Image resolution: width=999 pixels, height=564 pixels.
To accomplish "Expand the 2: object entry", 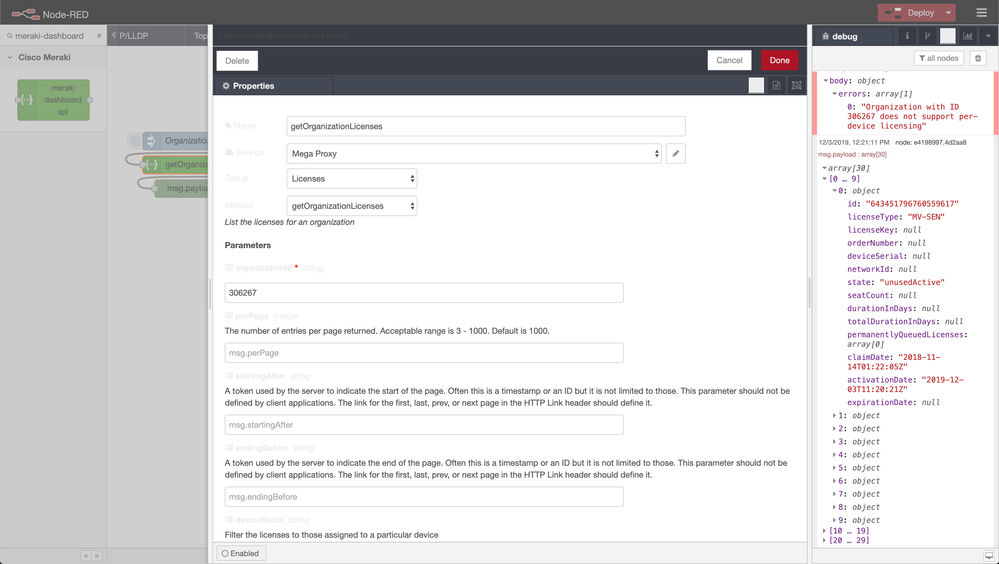I will (835, 429).
